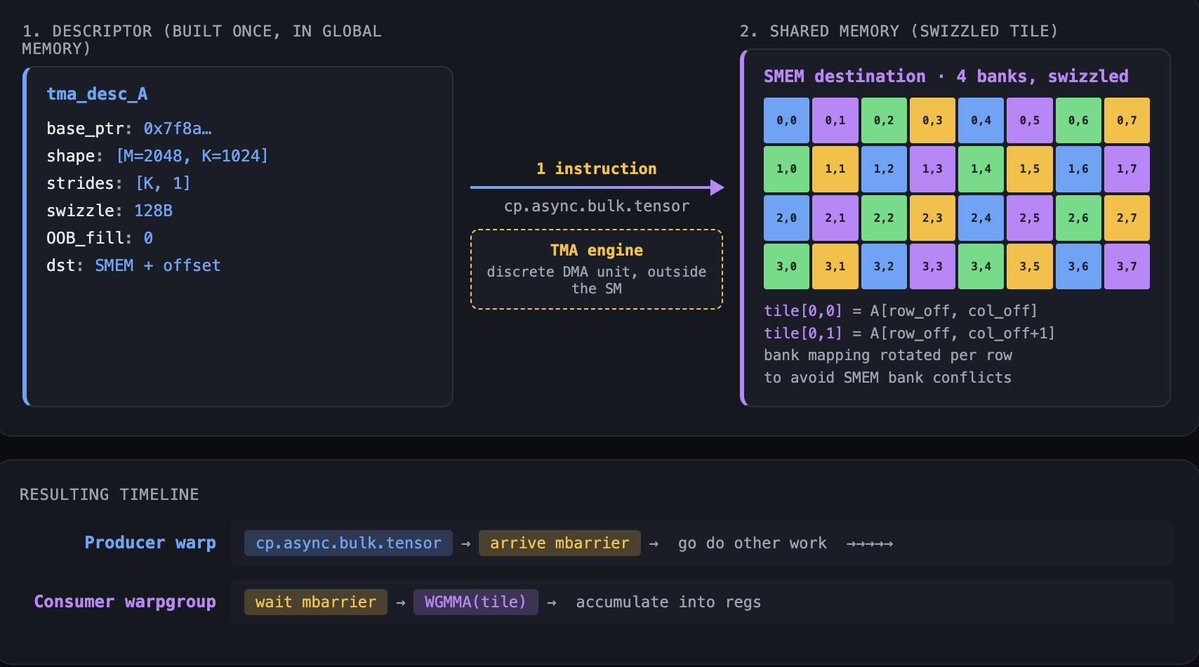
Task: Click the SMEM destination heading
Action: tap(945, 77)
